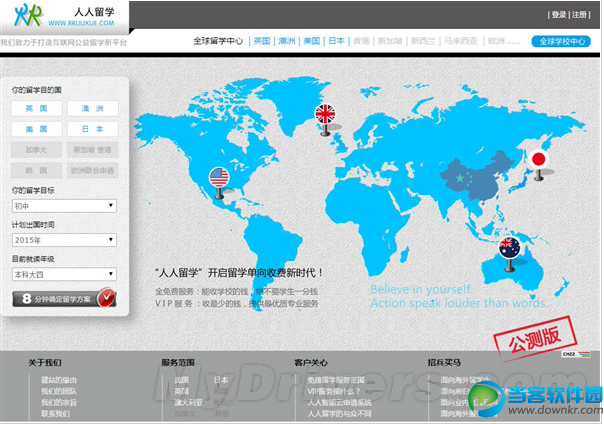Click the darker China region with star
Image resolution: width=604 pixels, height=424 pixels.
coord(478,176)
